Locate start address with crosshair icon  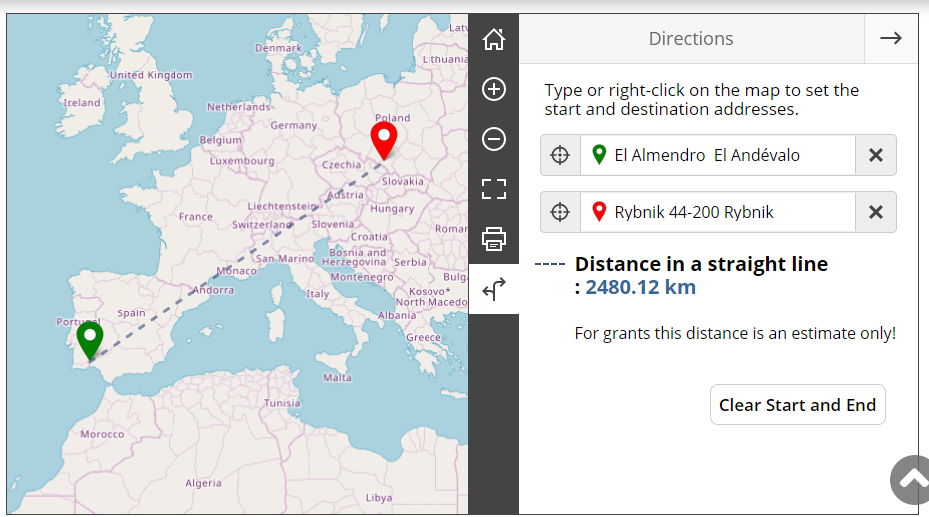[561, 155]
